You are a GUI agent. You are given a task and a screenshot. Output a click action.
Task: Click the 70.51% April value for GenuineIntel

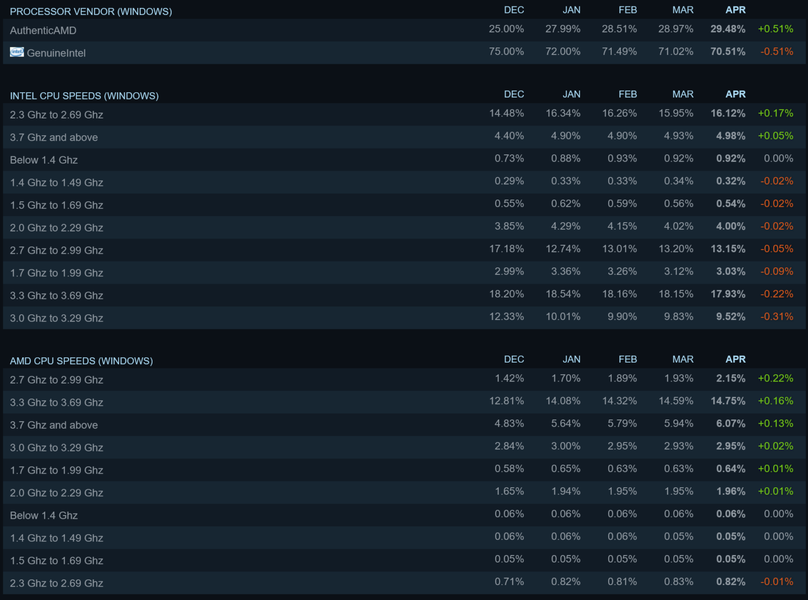click(728, 53)
